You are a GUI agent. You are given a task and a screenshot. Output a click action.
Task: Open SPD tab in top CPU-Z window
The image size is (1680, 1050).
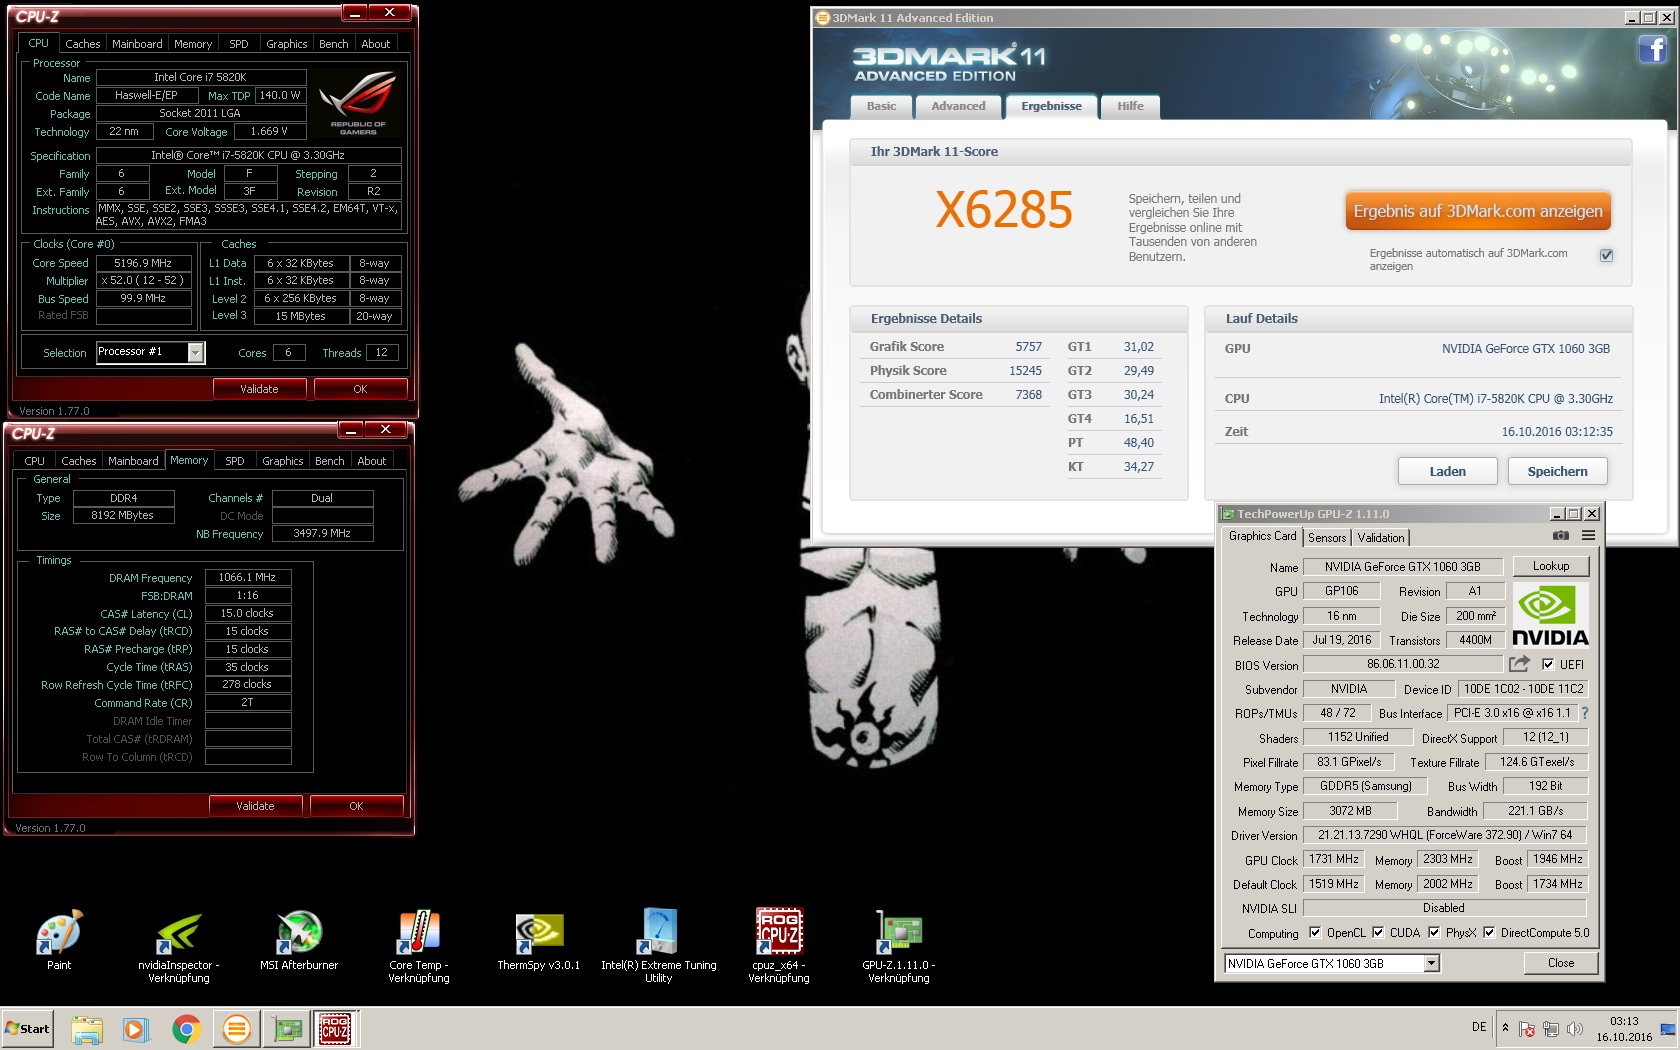click(x=238, y=44)
